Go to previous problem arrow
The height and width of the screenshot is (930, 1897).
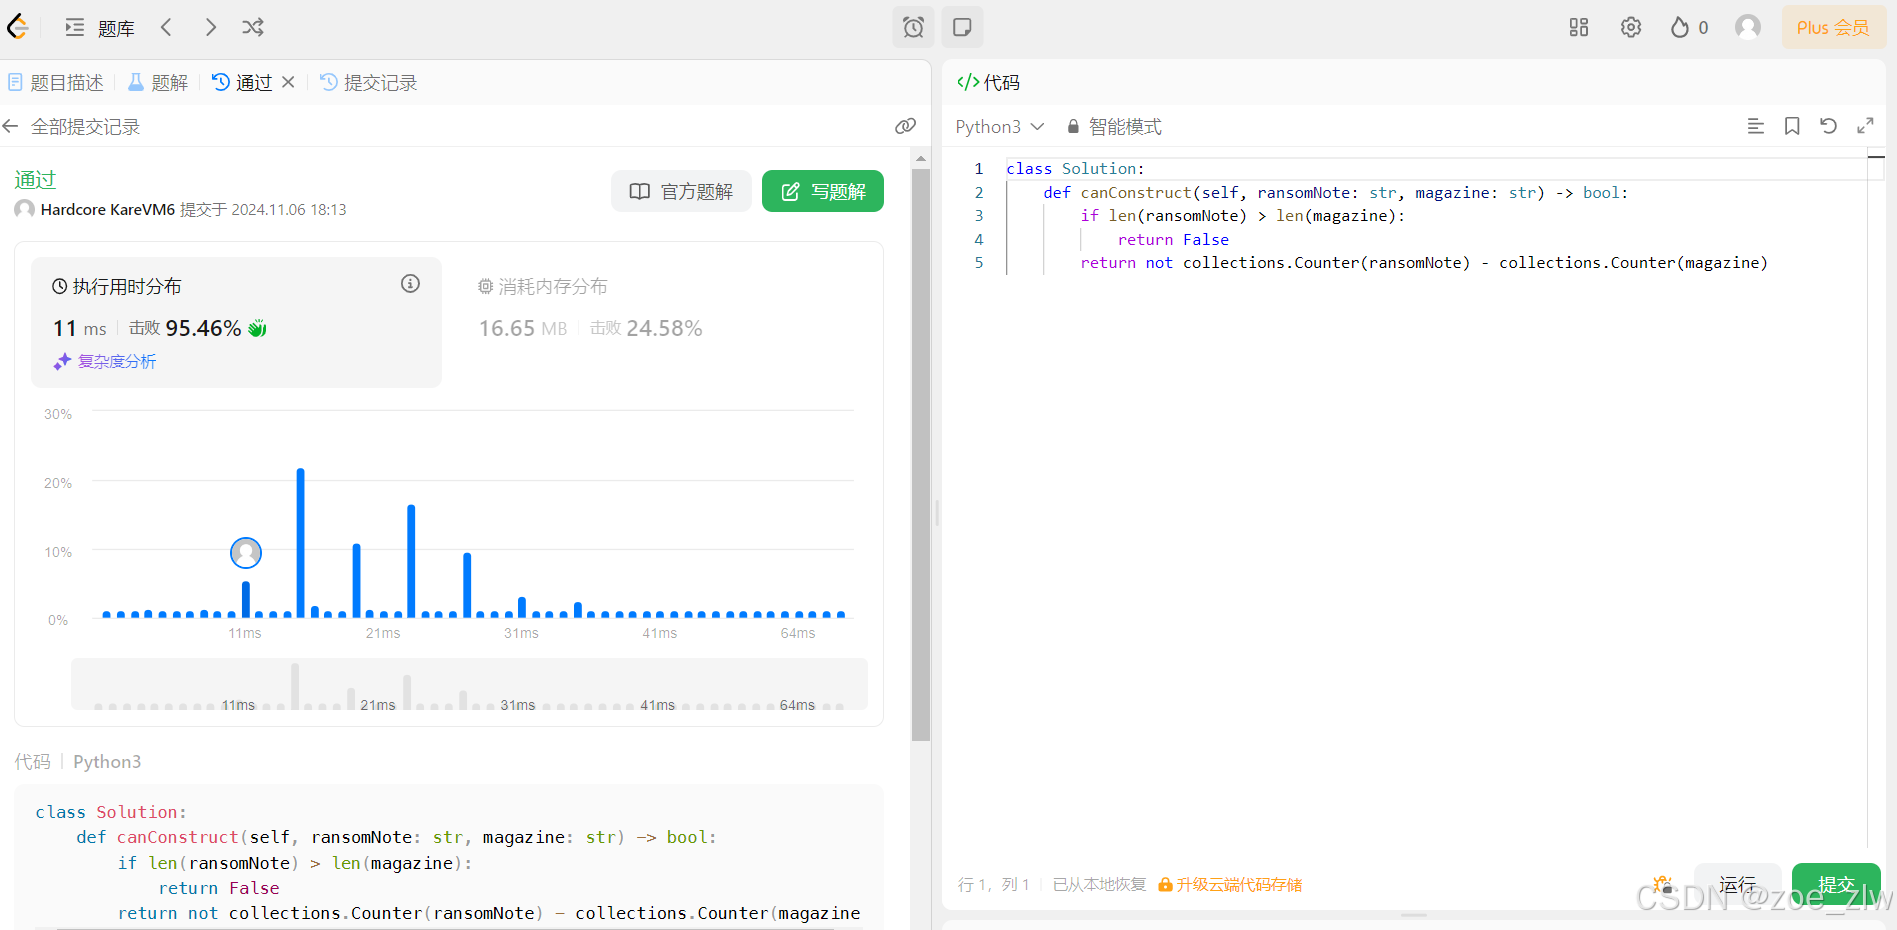point(167,27)
